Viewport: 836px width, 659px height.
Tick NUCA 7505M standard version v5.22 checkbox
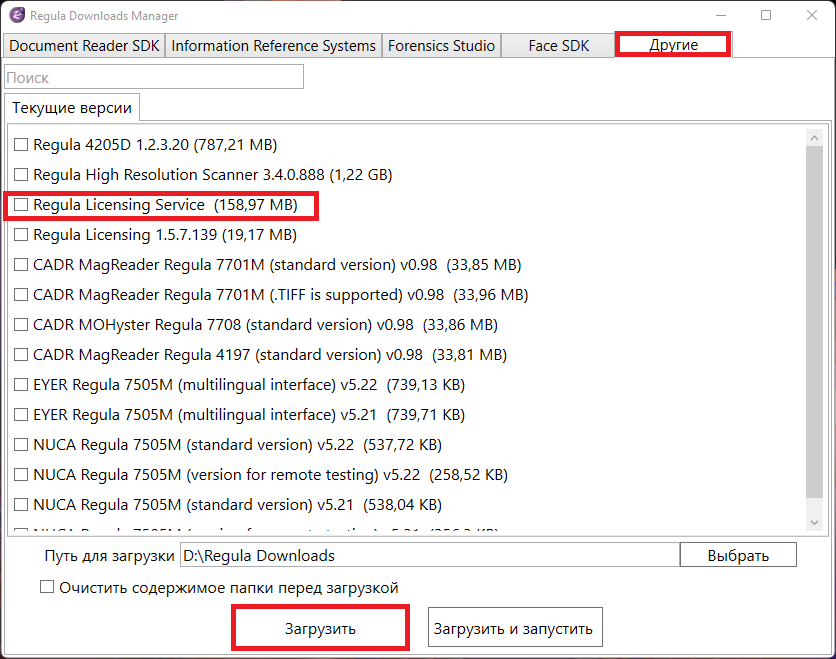(21, 445)
